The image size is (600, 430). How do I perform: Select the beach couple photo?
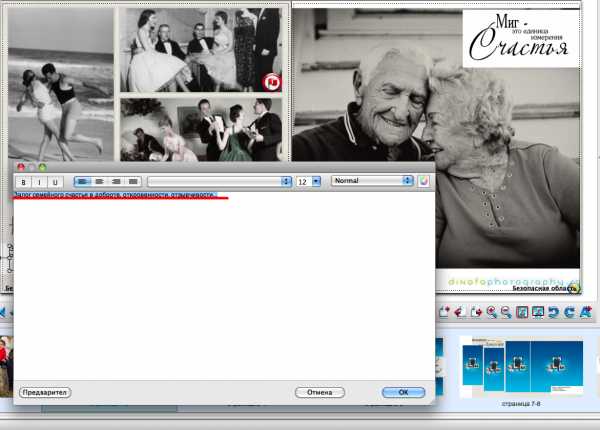coord(60,84)
